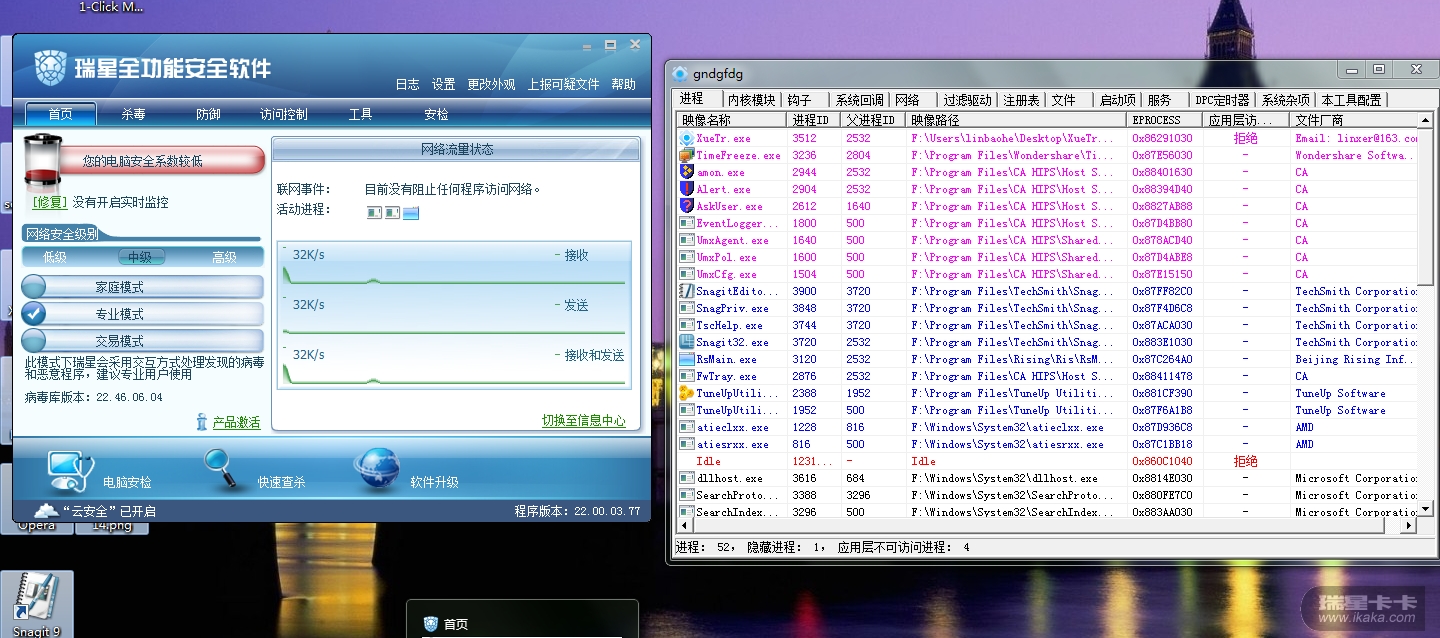
Task: Click the 电脑安检 computer checkup icon
Action: pos(72,468)
